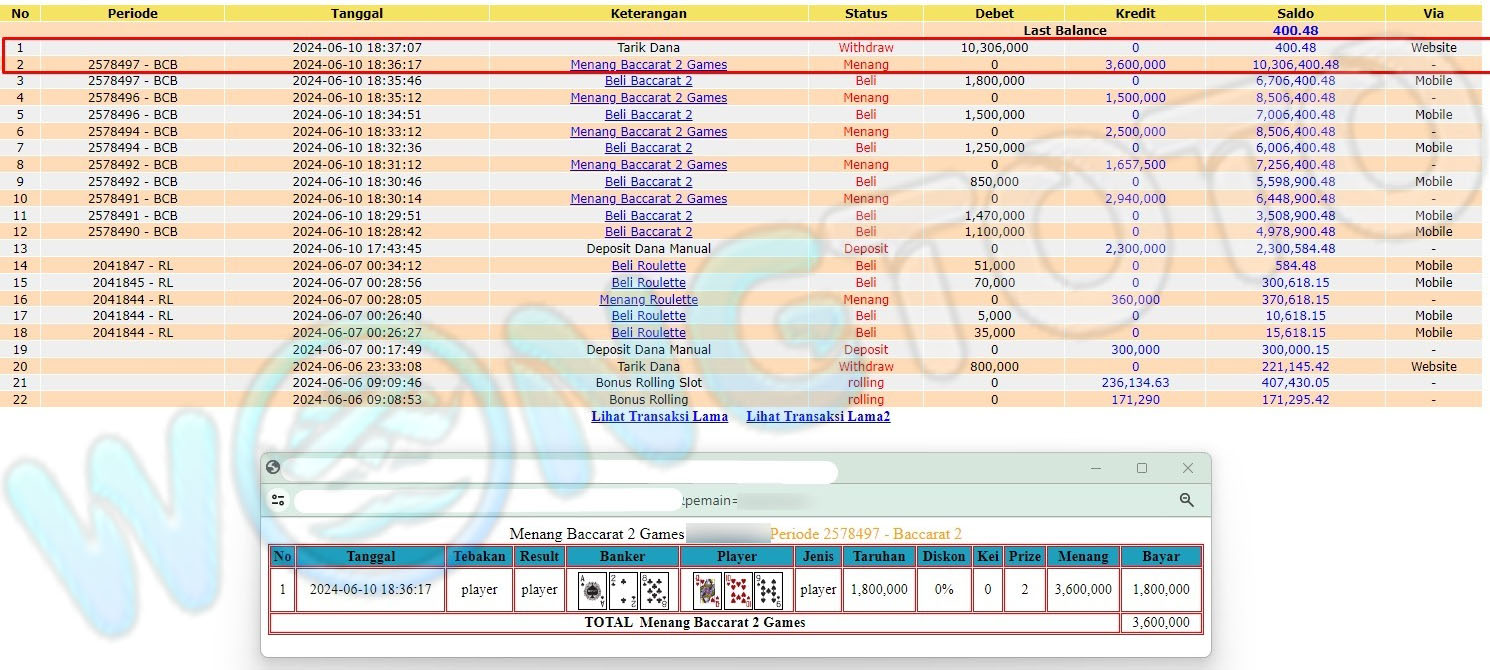Open Beli Roulette link at 00:26:27
1490x670 pixels.
pos(648,333)
